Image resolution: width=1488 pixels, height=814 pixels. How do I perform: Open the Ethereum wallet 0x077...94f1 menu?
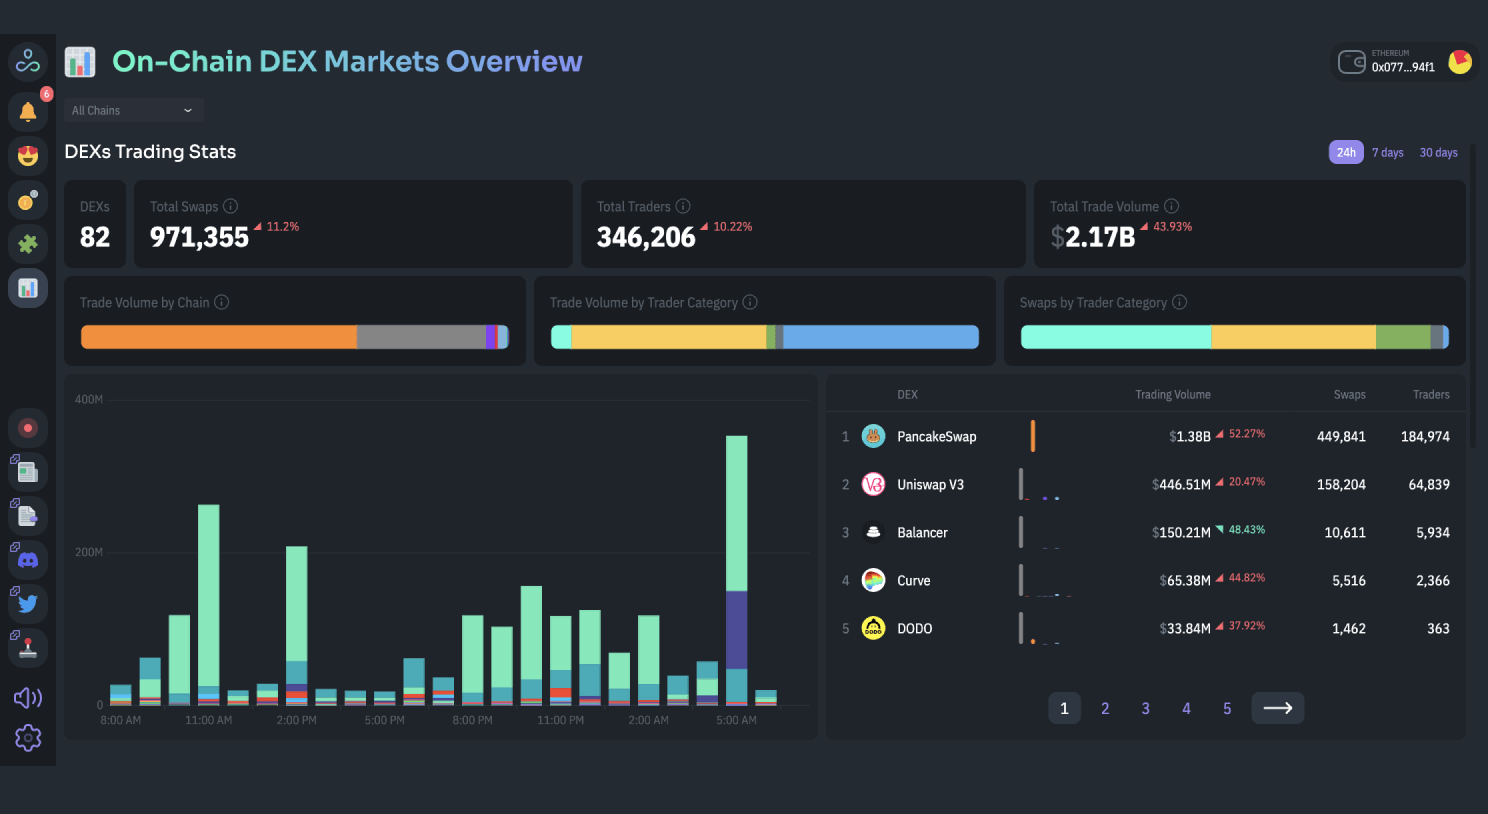point(1403,62)
